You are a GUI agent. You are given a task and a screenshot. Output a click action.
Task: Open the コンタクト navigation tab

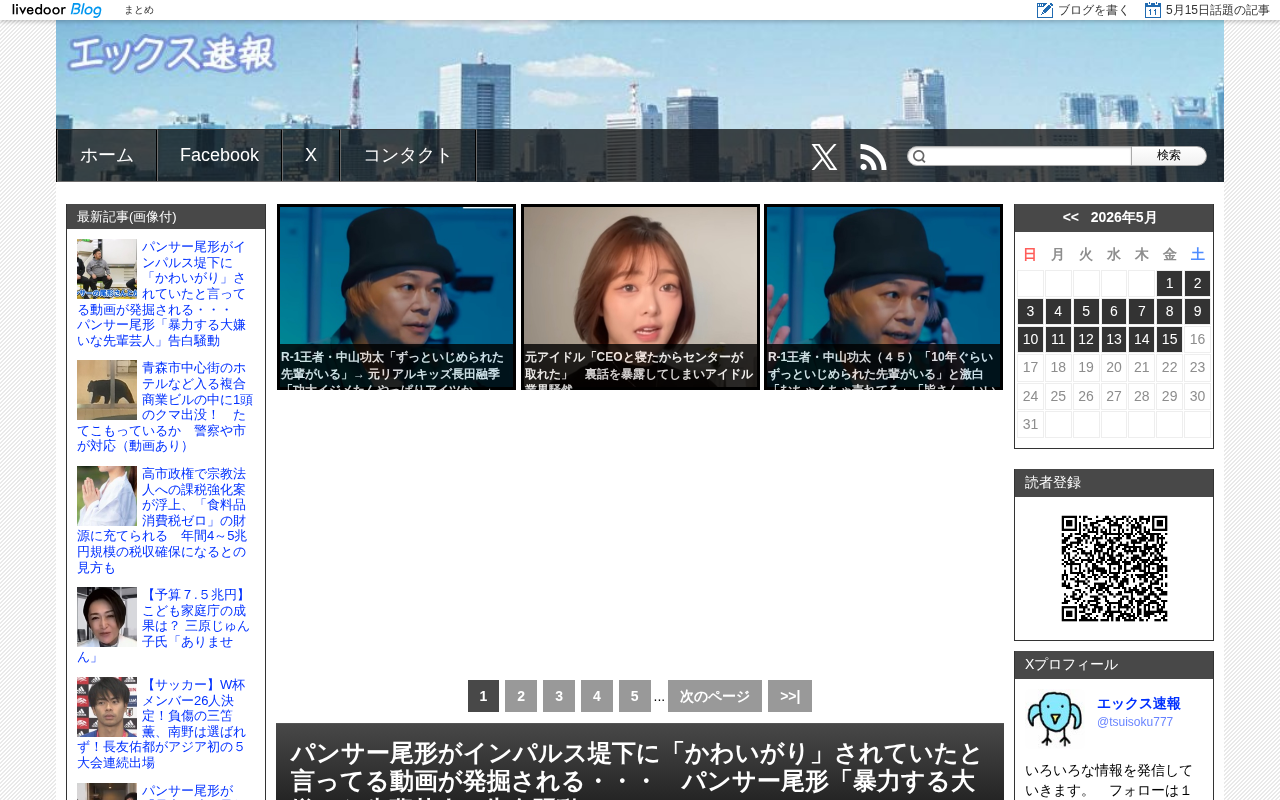point(408,155)
